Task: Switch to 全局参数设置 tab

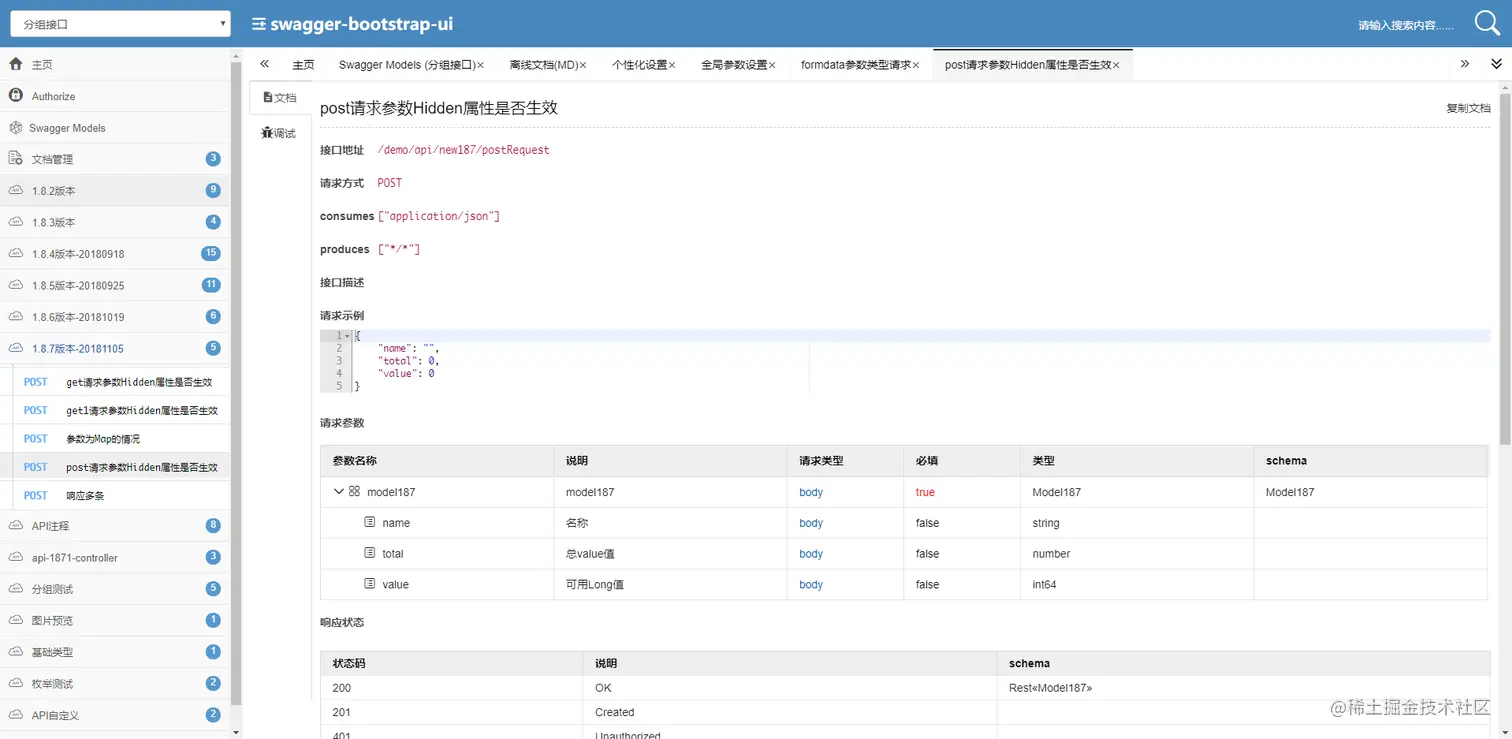Action: coord(734,65)
